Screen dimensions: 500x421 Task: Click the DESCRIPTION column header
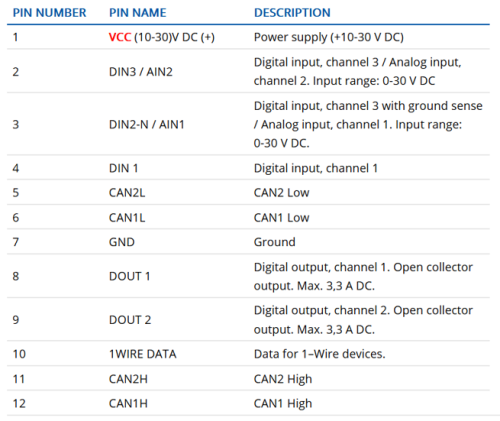292,13
